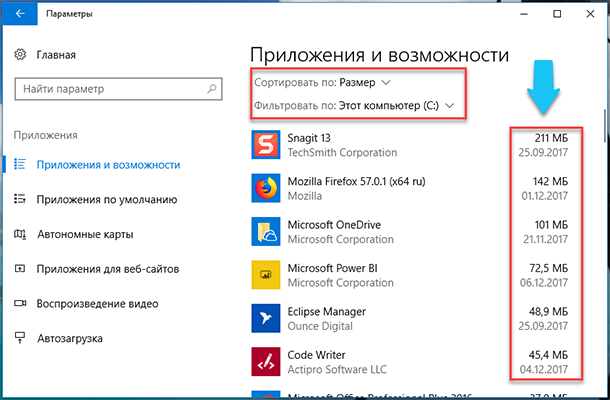Click Ounce Digital publisher text
Viewport: 610px width, 400px height.
320,326
